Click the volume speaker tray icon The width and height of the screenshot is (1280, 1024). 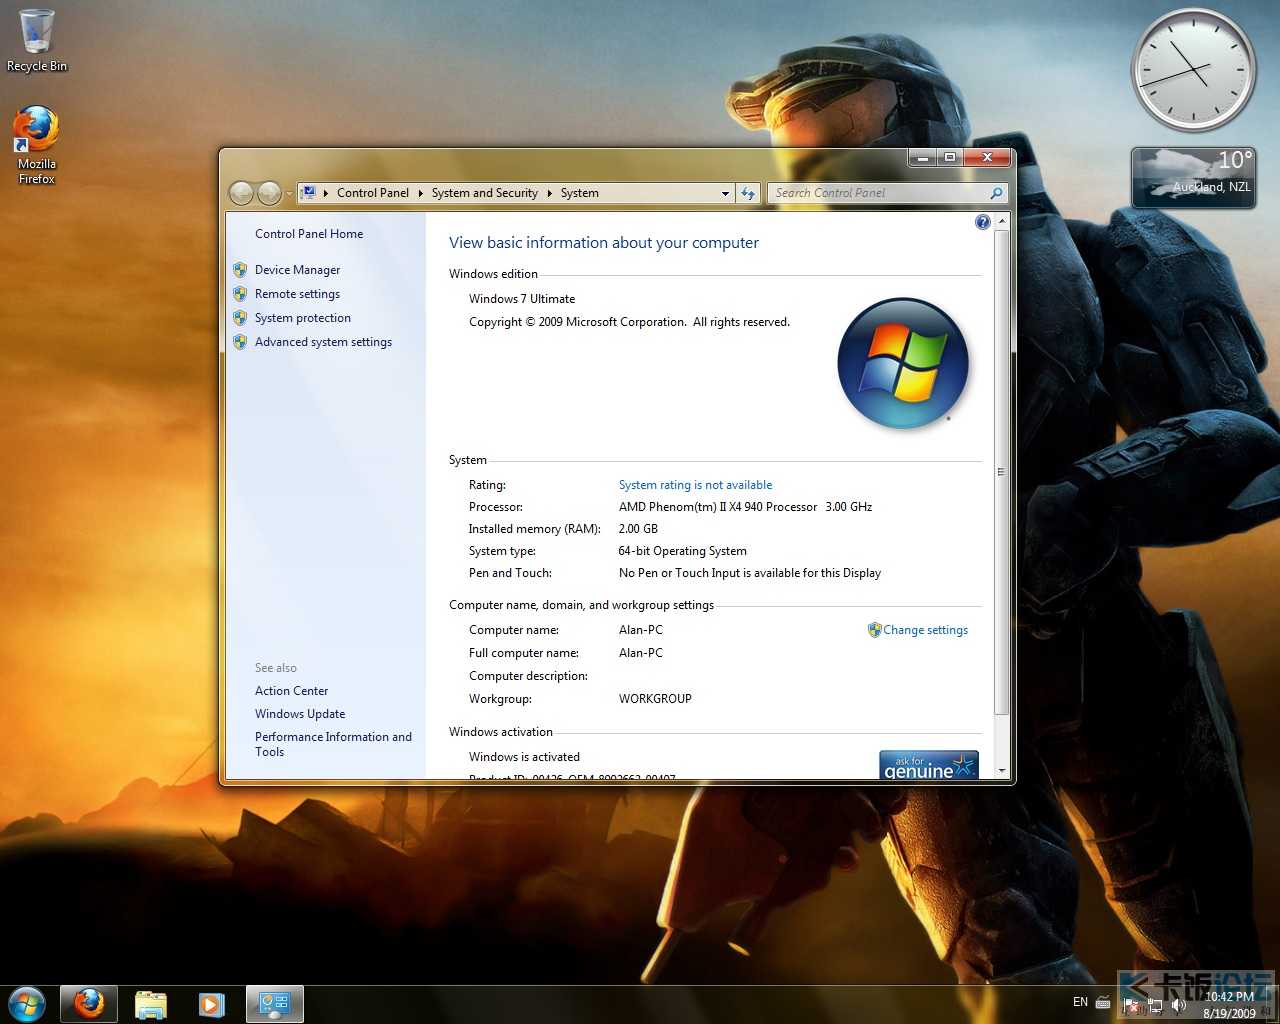(1179, 1004)
